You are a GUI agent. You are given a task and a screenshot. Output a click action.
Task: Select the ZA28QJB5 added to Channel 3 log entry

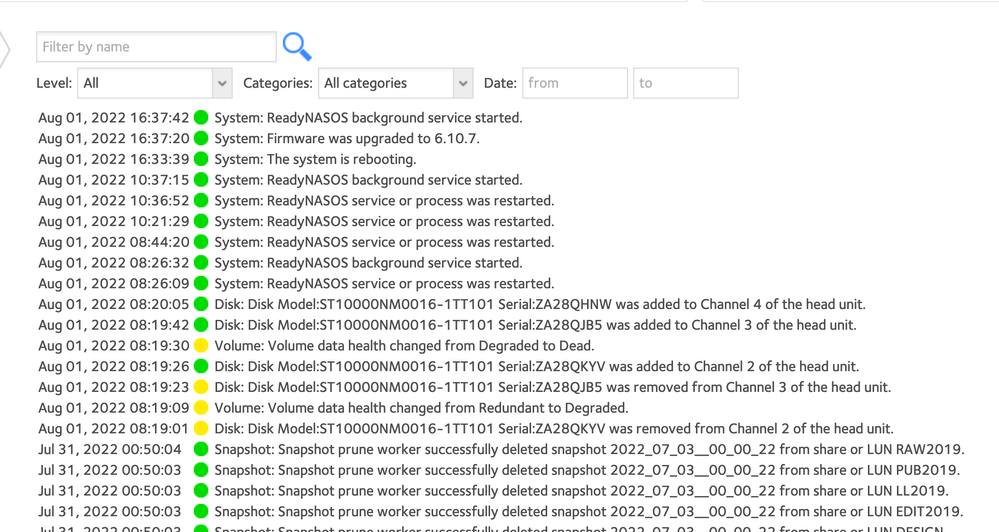point(535,325)
